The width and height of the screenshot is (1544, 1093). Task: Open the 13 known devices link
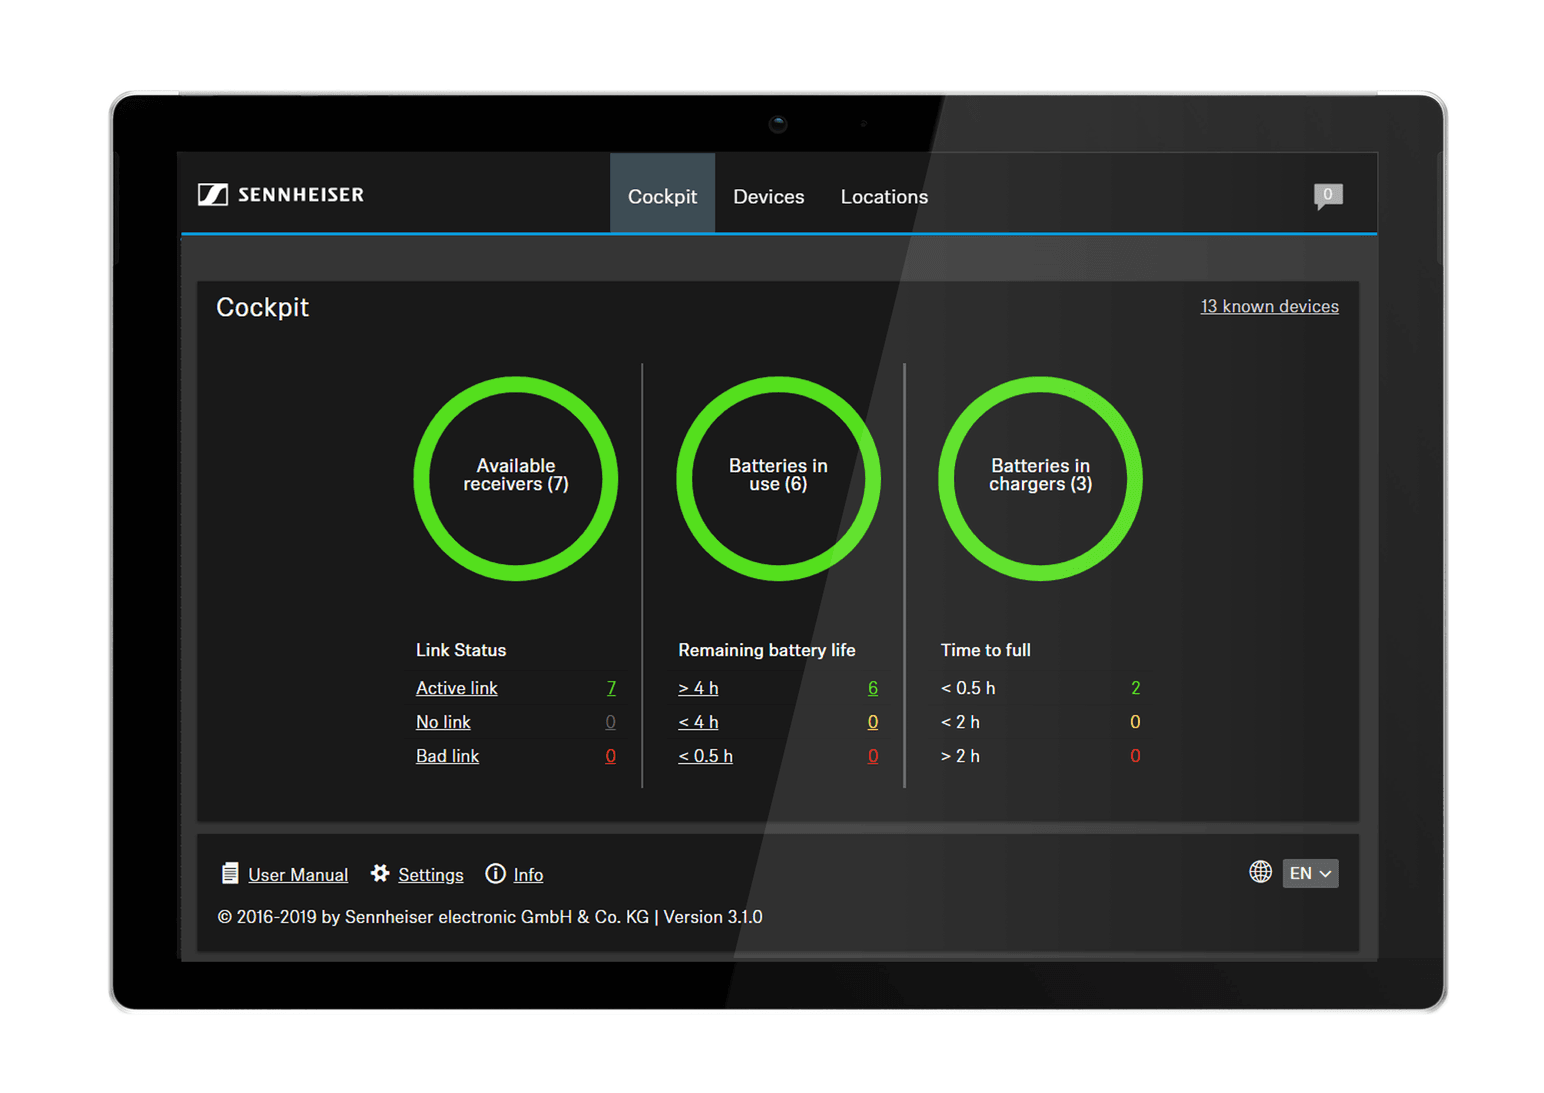pos(1269,307)
